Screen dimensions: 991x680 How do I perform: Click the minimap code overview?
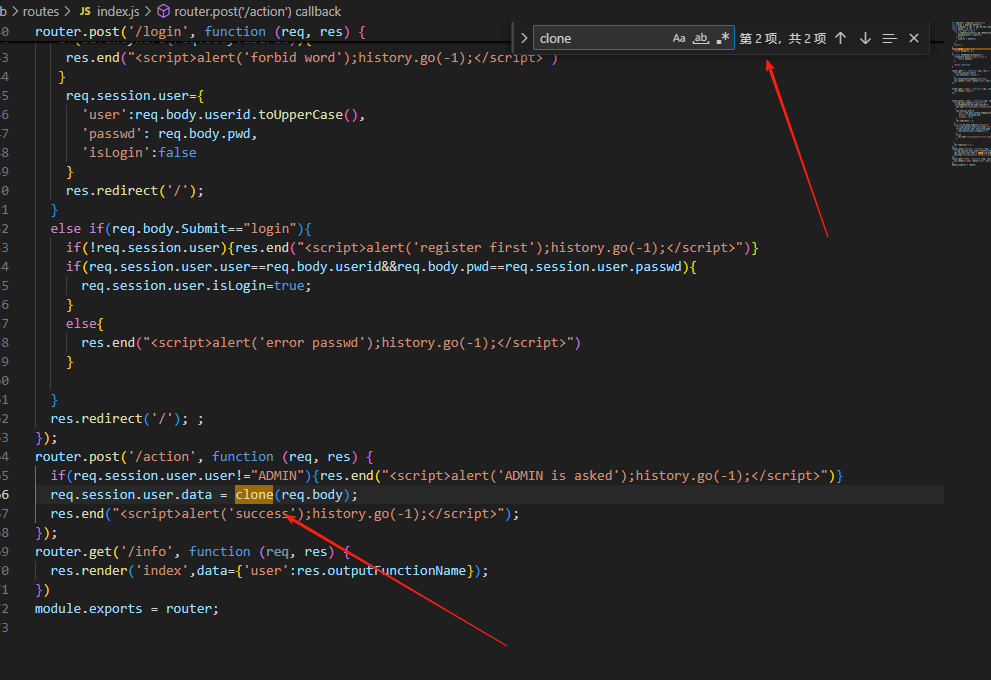pyautogui.click(x=970, y=94)
